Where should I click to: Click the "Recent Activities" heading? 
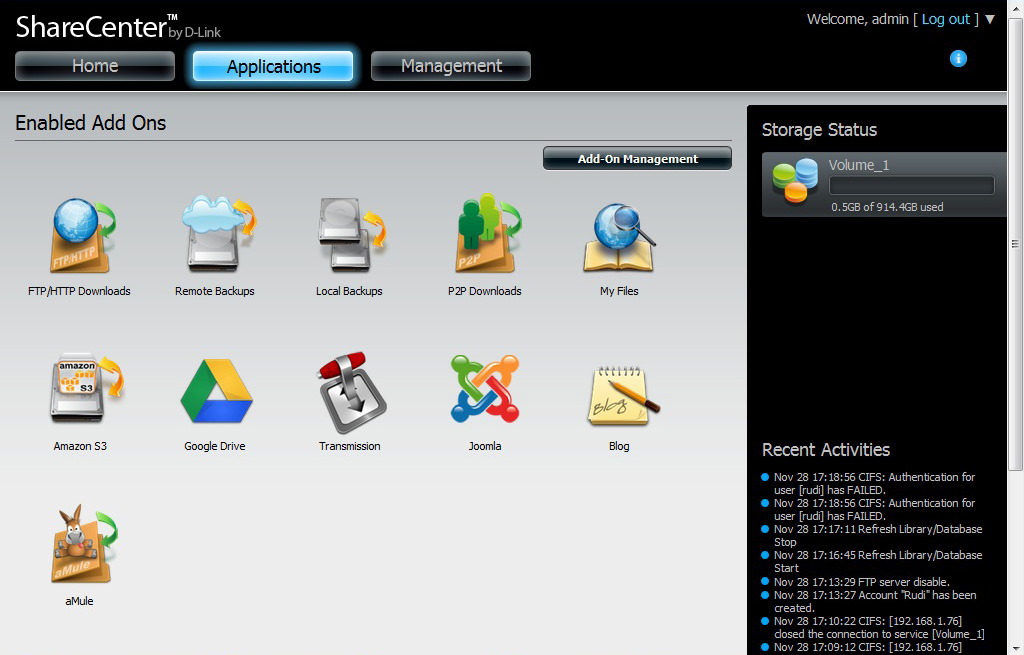pos(825,450)
